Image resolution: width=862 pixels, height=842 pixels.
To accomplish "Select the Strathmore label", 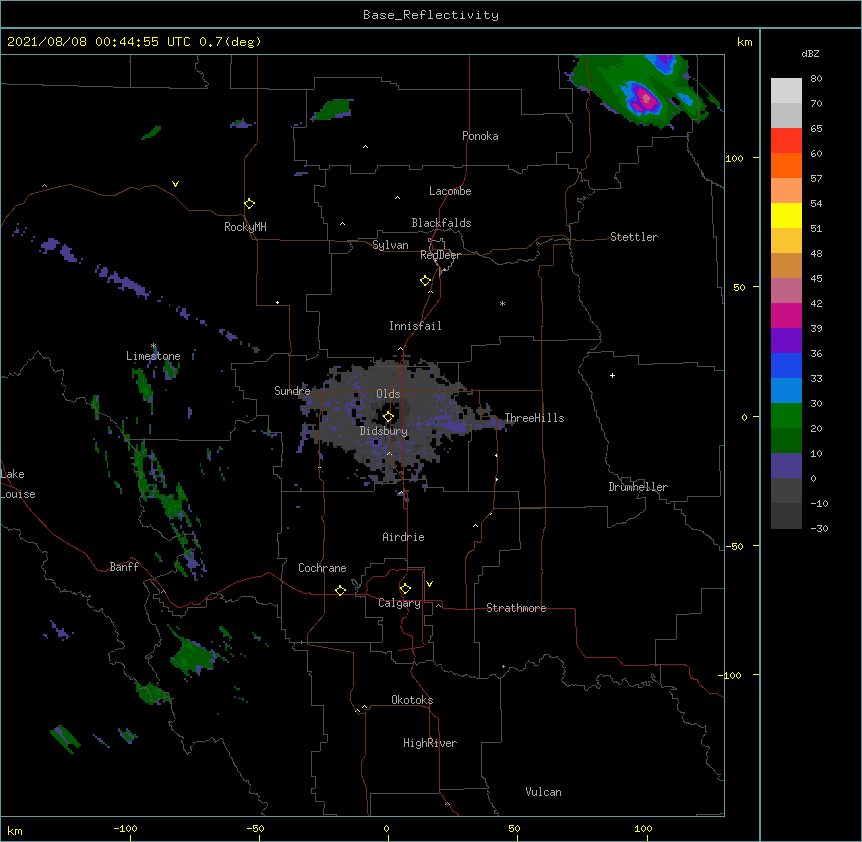I will tap(516, 608).
